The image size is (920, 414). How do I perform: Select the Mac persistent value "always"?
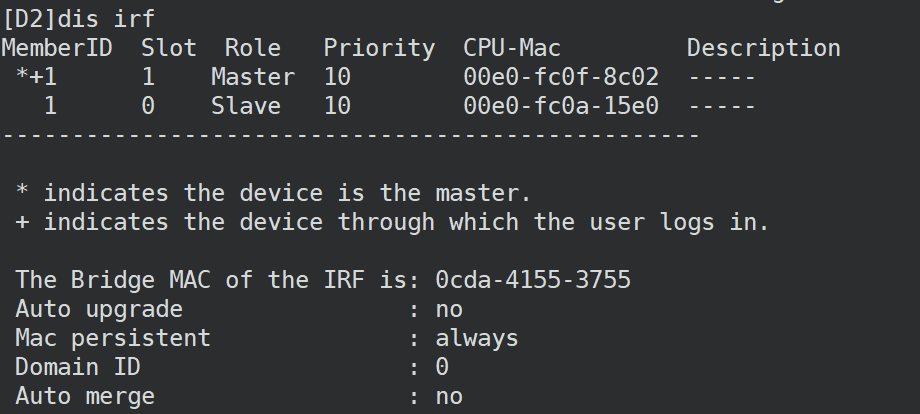click(x=477, y=338)
